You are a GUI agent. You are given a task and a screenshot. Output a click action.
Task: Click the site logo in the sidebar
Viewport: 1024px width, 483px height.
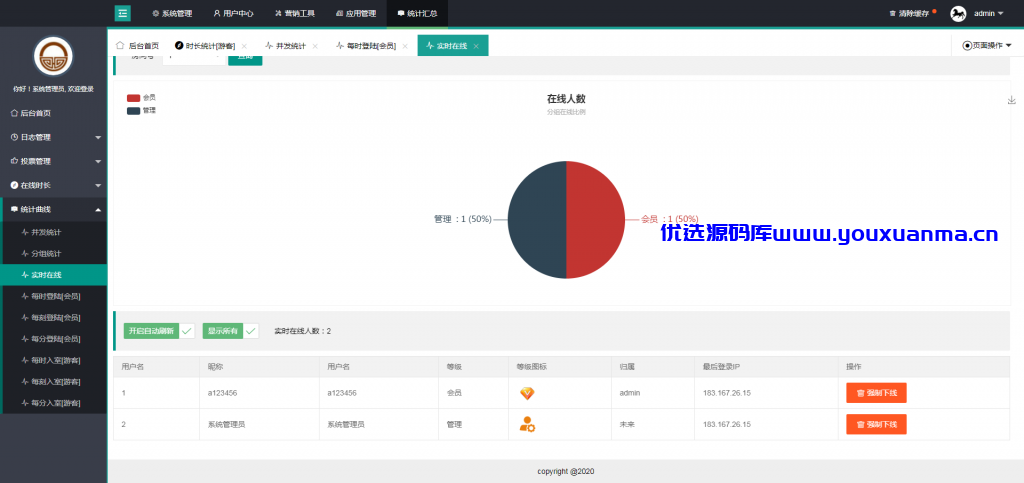pos(54,57)
